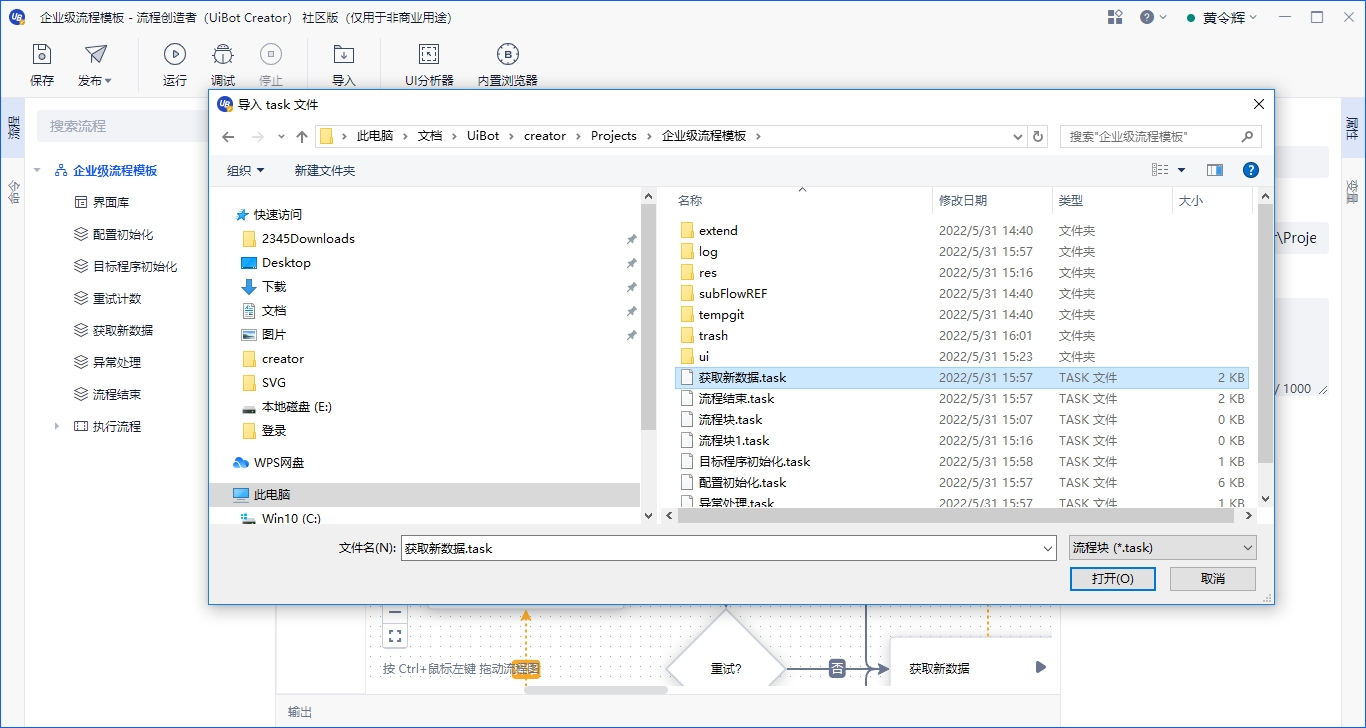Screen dimensions: 1366x728
Task: Click the refresh icon beside address bar
Action: [x=1038, y=136]
